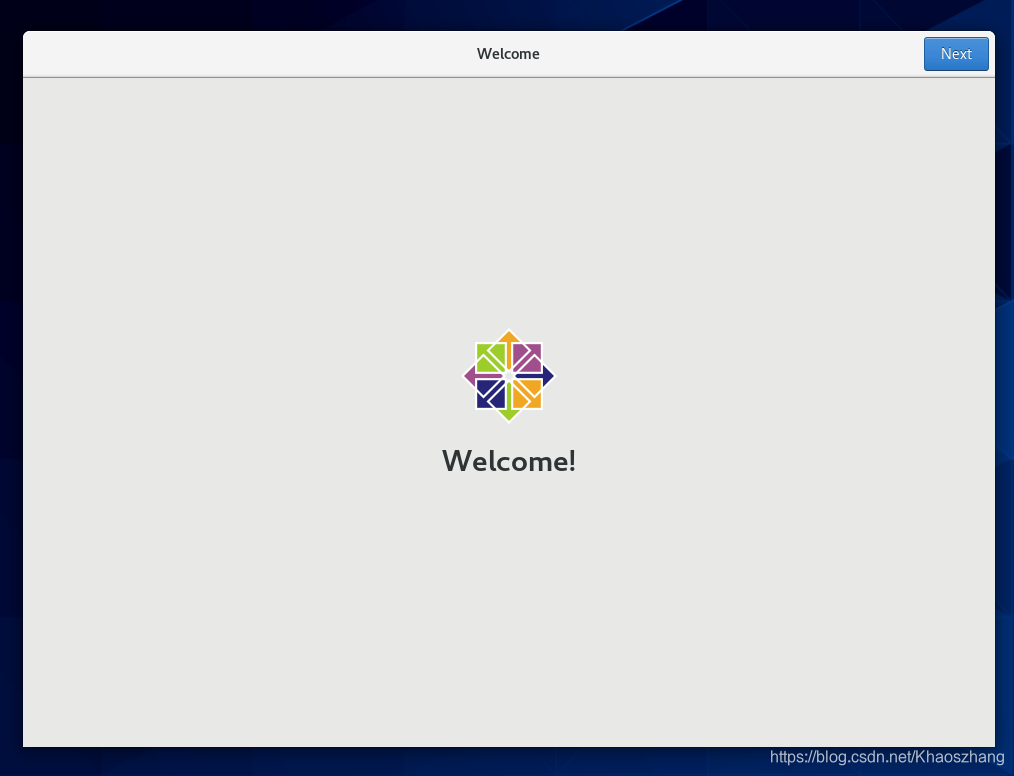Viewport: 1014px width, 776px height.
Task: Select the large "Welcome!" heading text
Action: [509, 461]
